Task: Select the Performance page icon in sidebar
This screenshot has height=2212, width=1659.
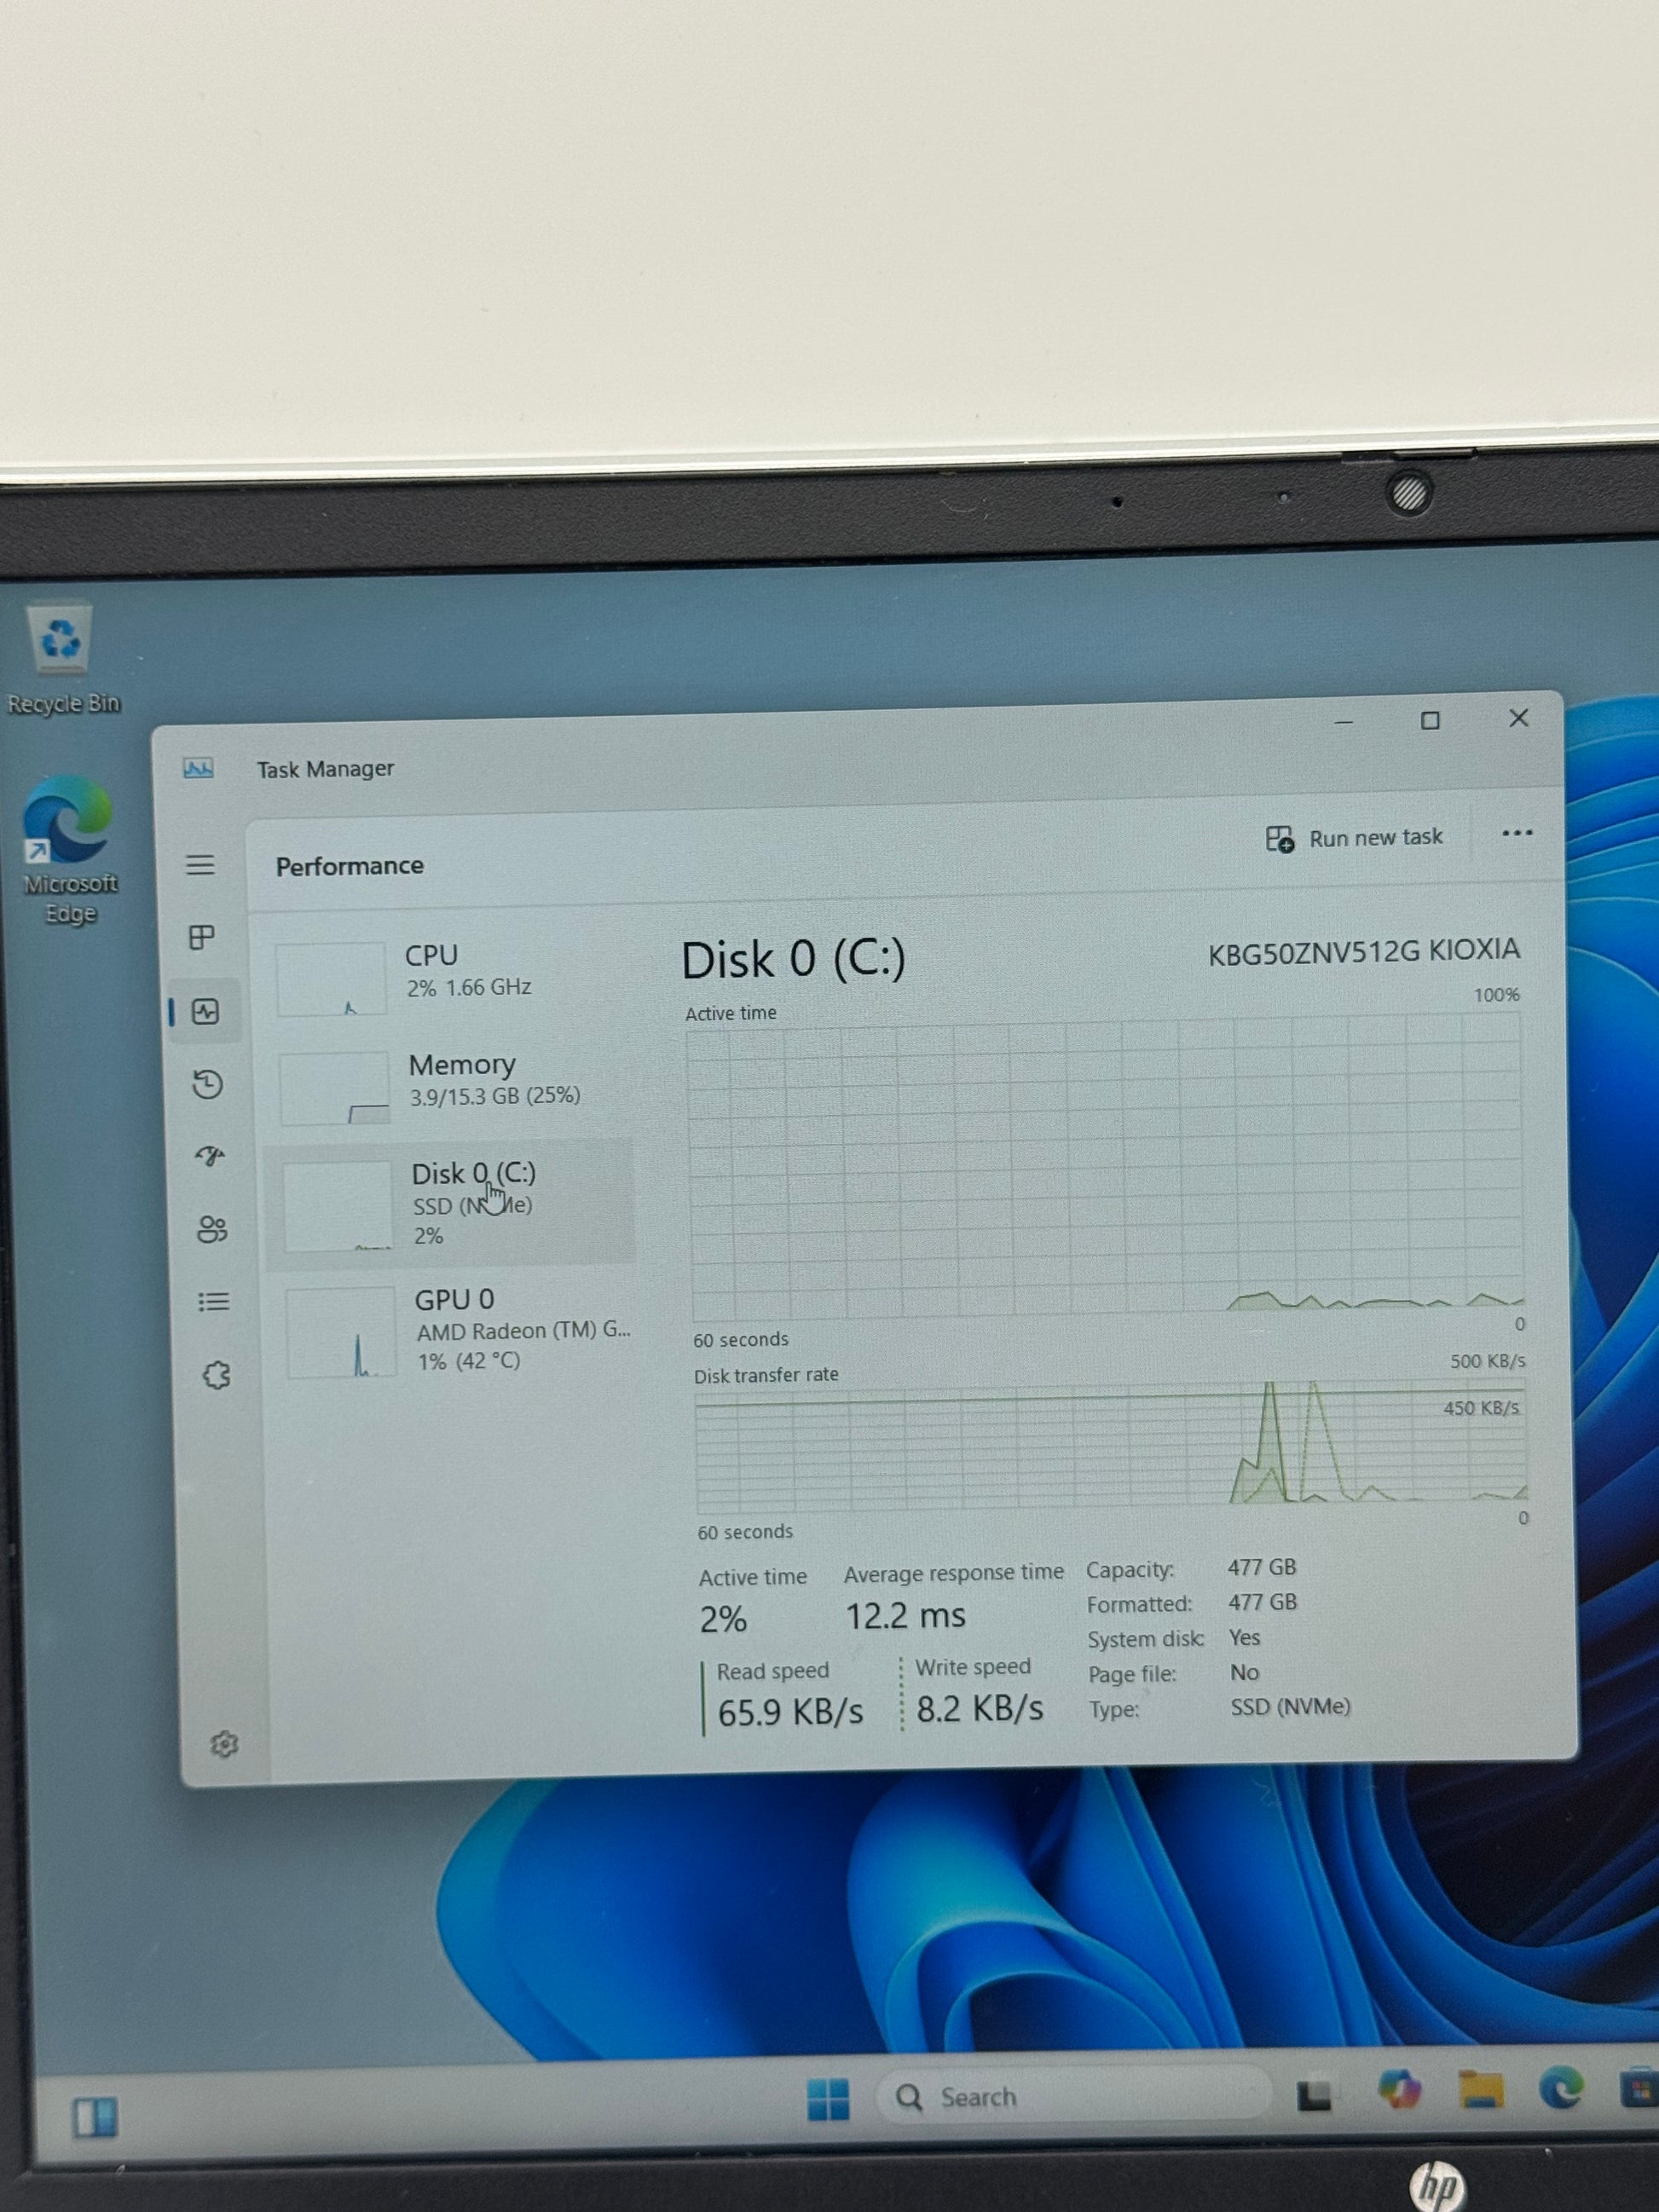Action: pyautogui.click(x=206, y=1012)
